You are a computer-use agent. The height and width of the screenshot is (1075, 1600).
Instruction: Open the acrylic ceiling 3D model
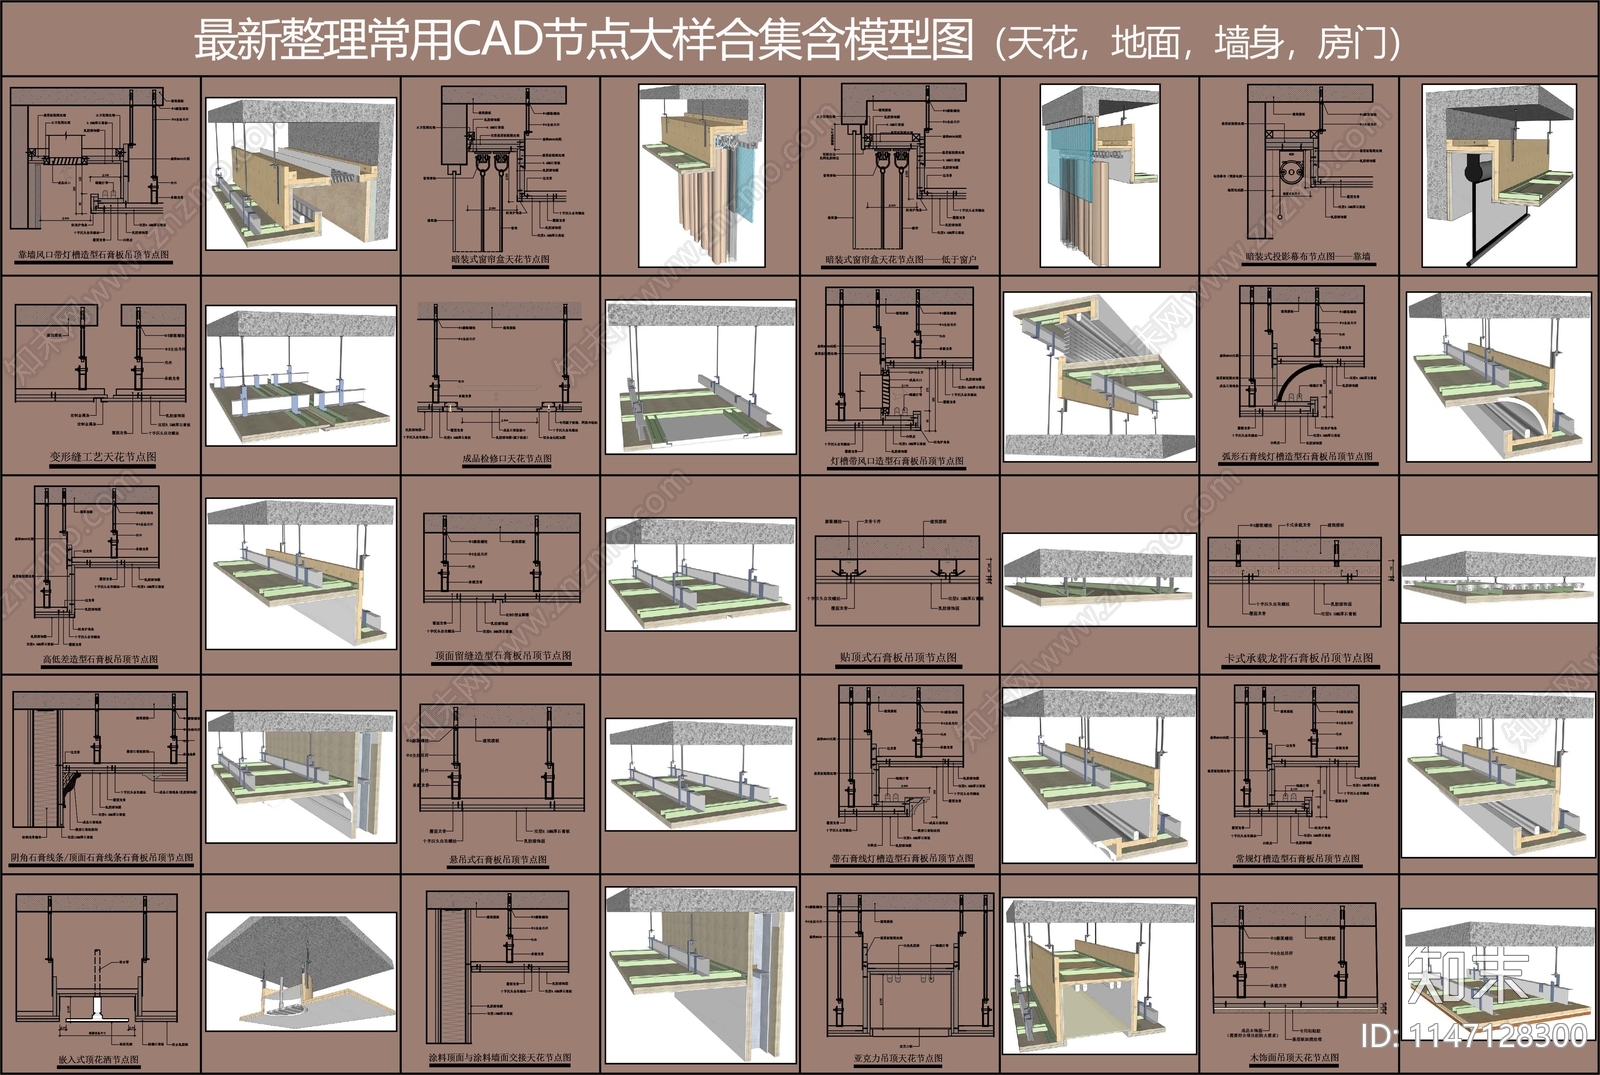pos(1099,977)
